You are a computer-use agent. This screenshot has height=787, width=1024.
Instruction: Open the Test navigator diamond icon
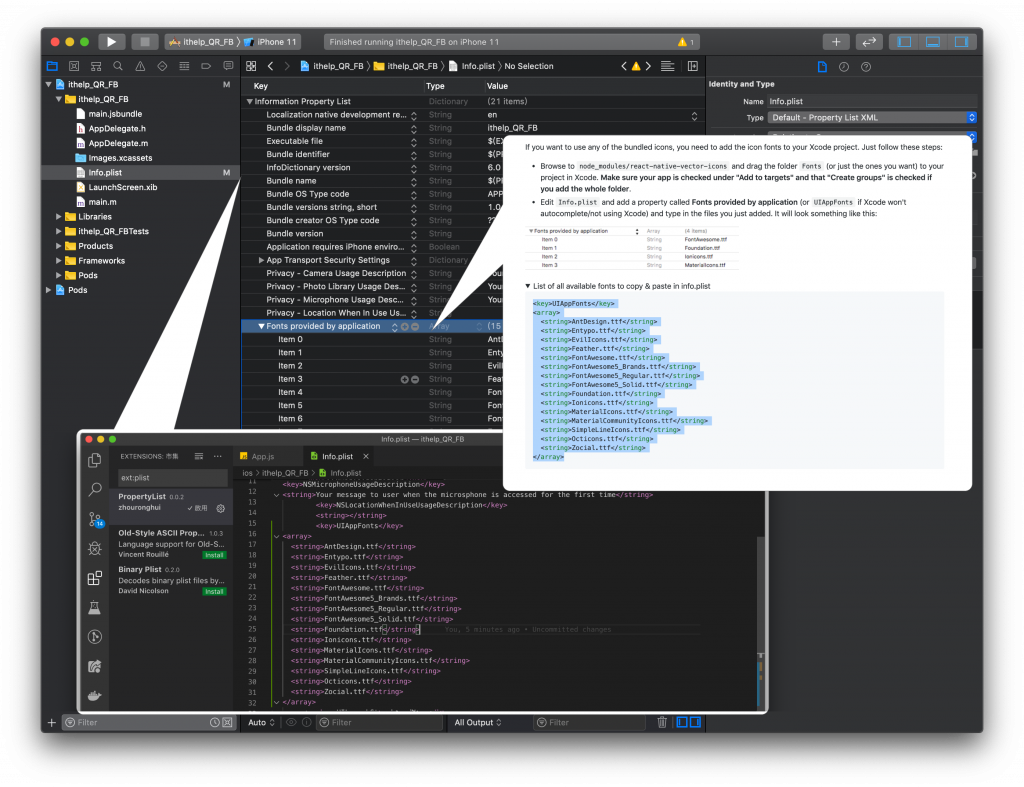click(162, 66)
